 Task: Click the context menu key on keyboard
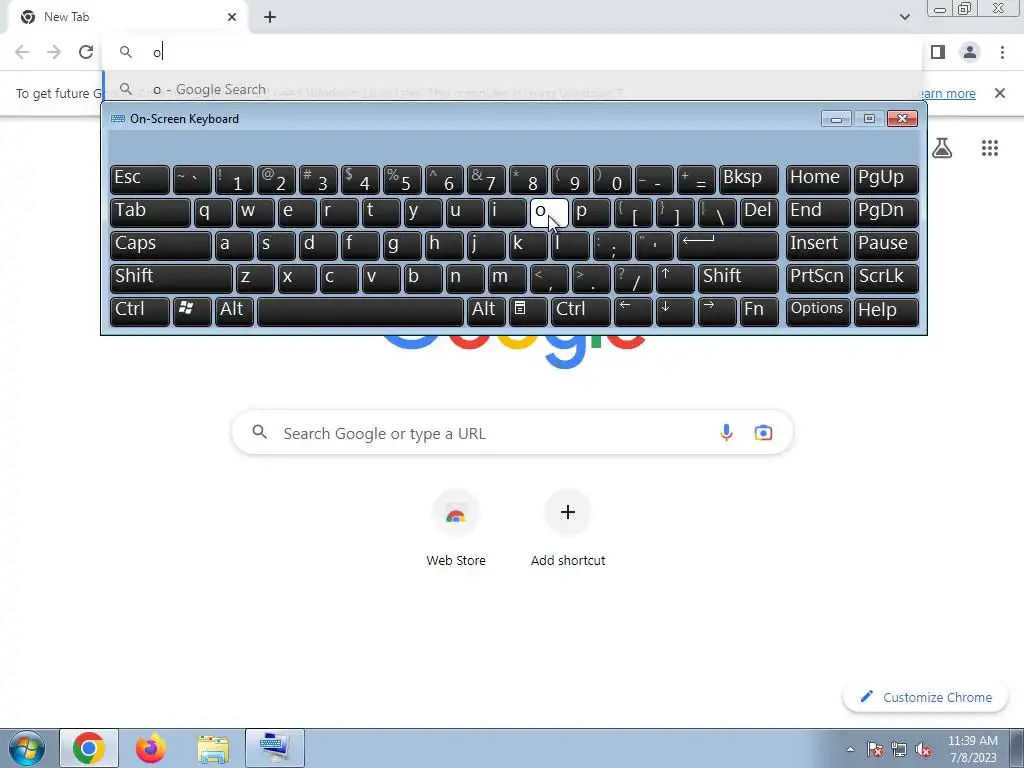click(x=528, y=311)
